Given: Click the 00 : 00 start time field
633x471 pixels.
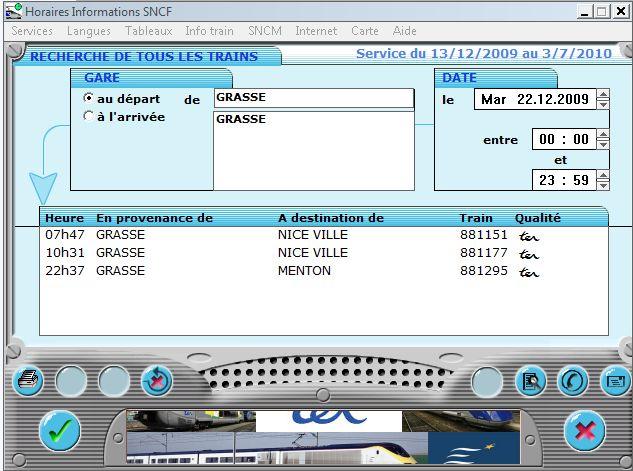Looking at the screenshot, I should (564, 139).
